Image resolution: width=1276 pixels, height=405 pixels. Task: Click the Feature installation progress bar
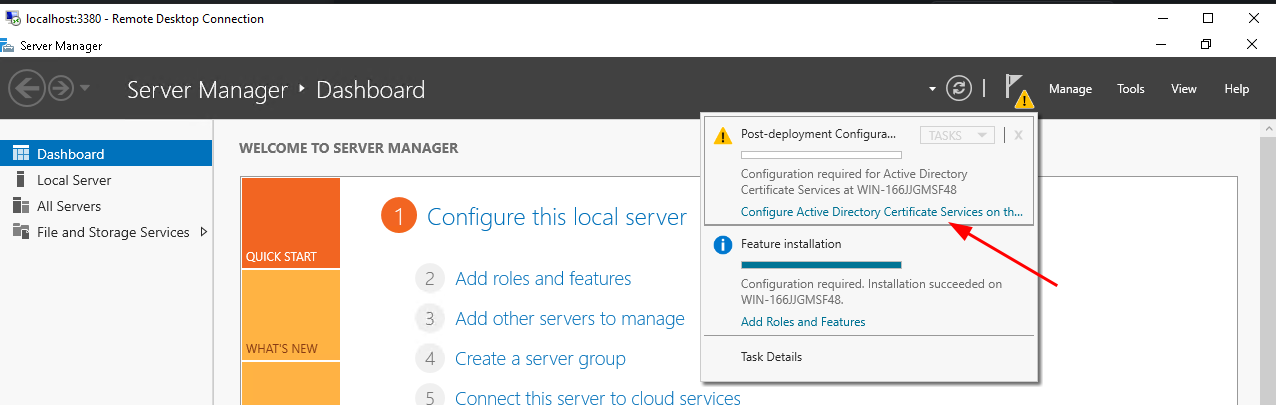(821, 265)
